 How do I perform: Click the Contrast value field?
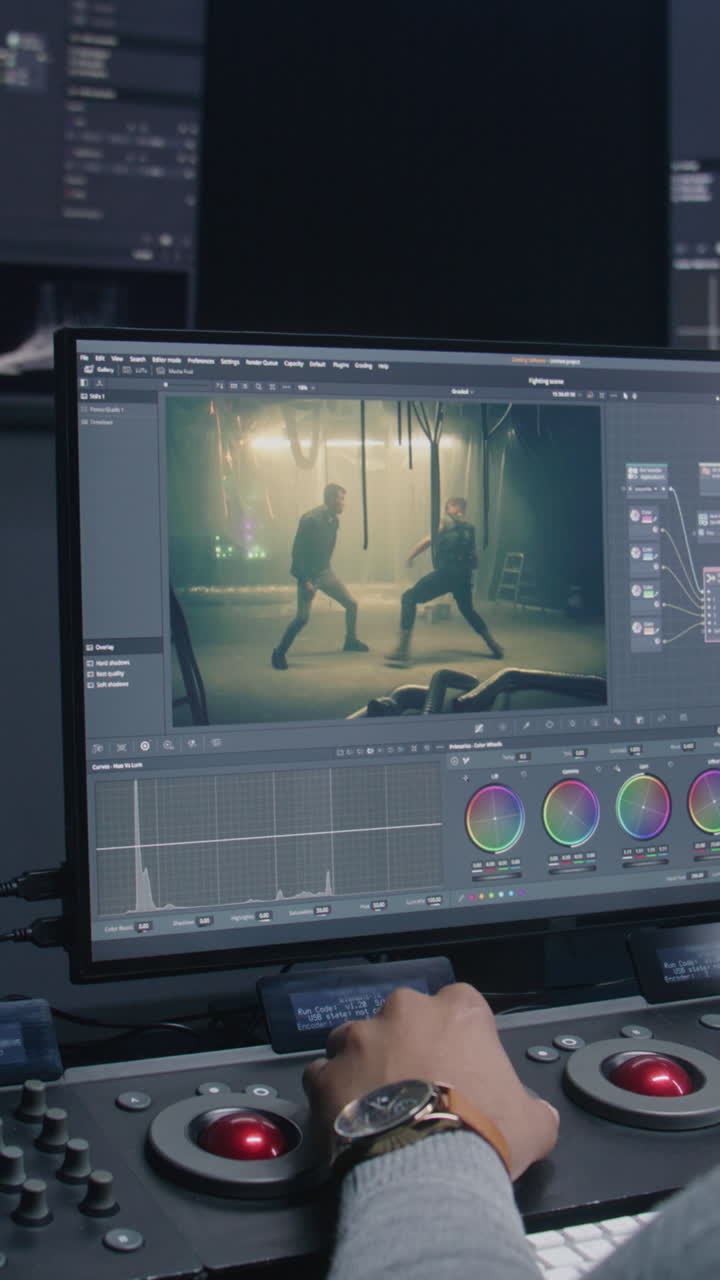pos(634,749)
